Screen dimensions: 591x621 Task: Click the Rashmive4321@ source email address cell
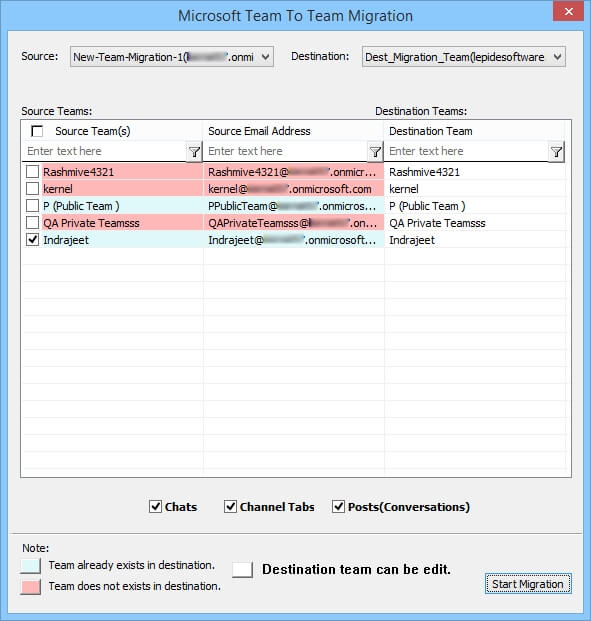point(294,172)
